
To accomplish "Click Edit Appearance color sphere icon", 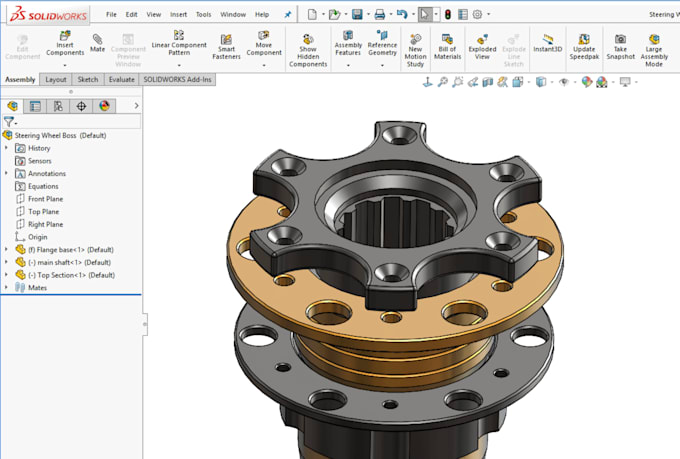I will pos(587,82).
